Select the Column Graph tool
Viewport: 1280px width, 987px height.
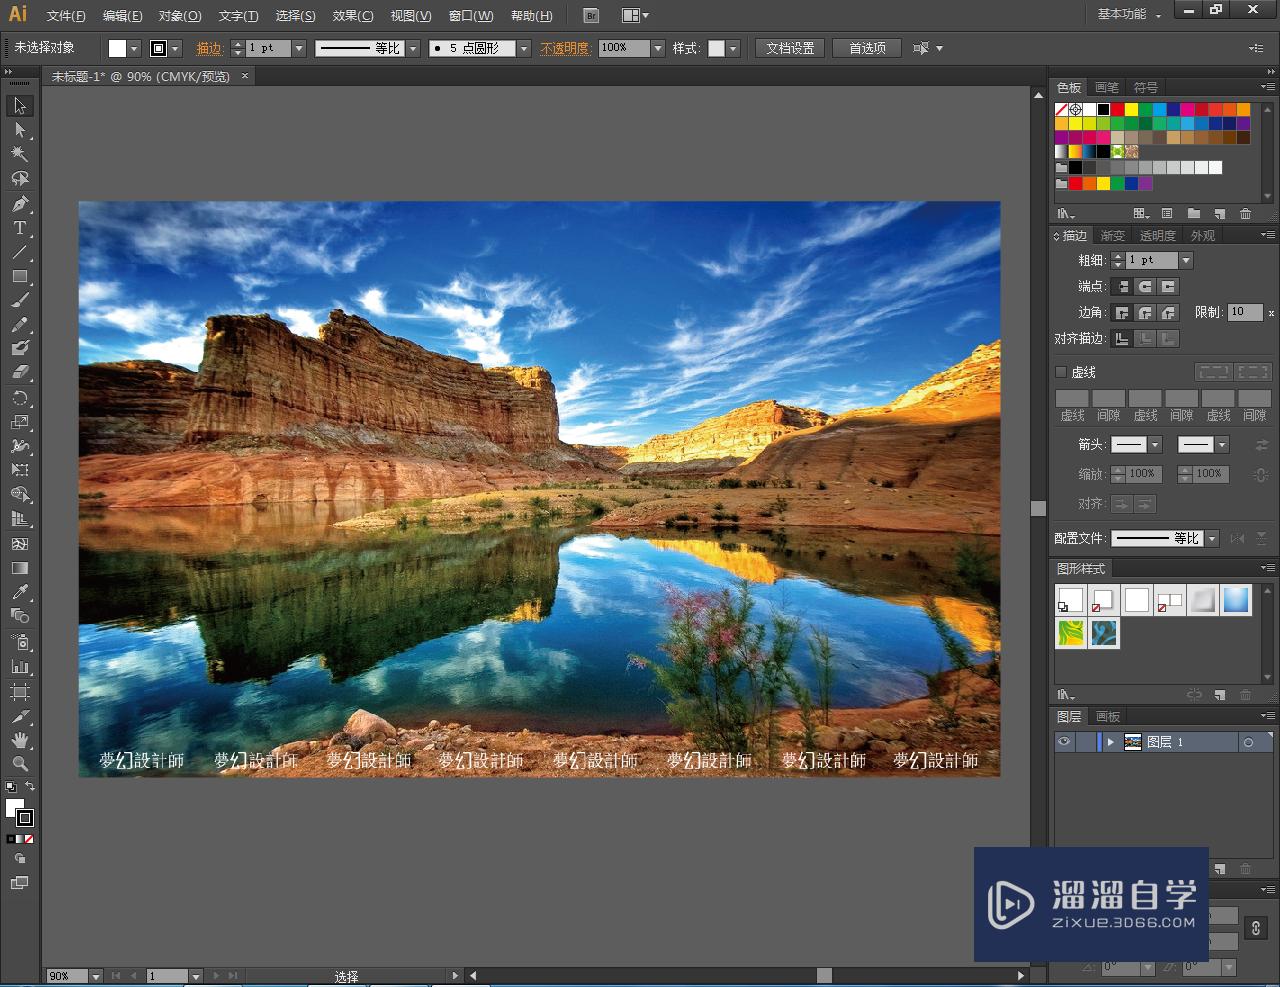(20, 666)
